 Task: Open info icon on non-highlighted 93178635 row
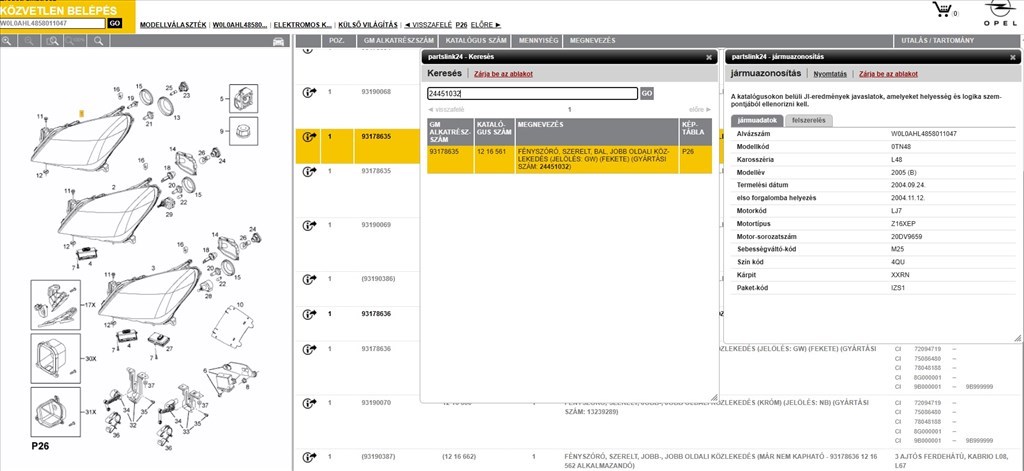point(309,172)
